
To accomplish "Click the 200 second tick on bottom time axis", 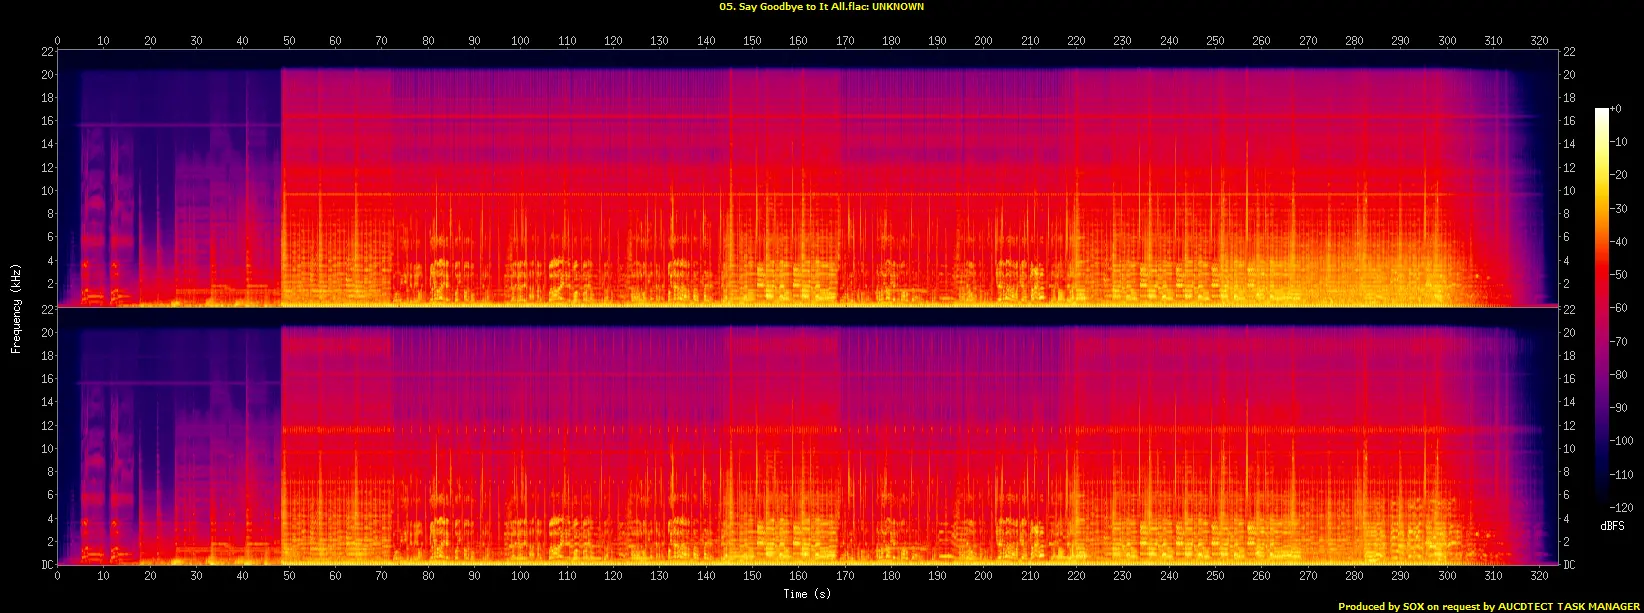I will pyautogui.click(x=983, y=576).
